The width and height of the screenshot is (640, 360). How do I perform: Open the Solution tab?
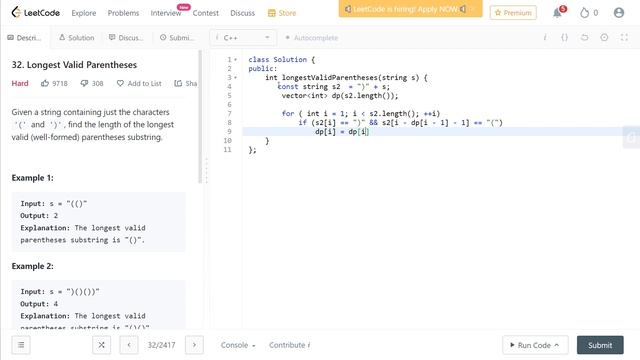point(77,38)
